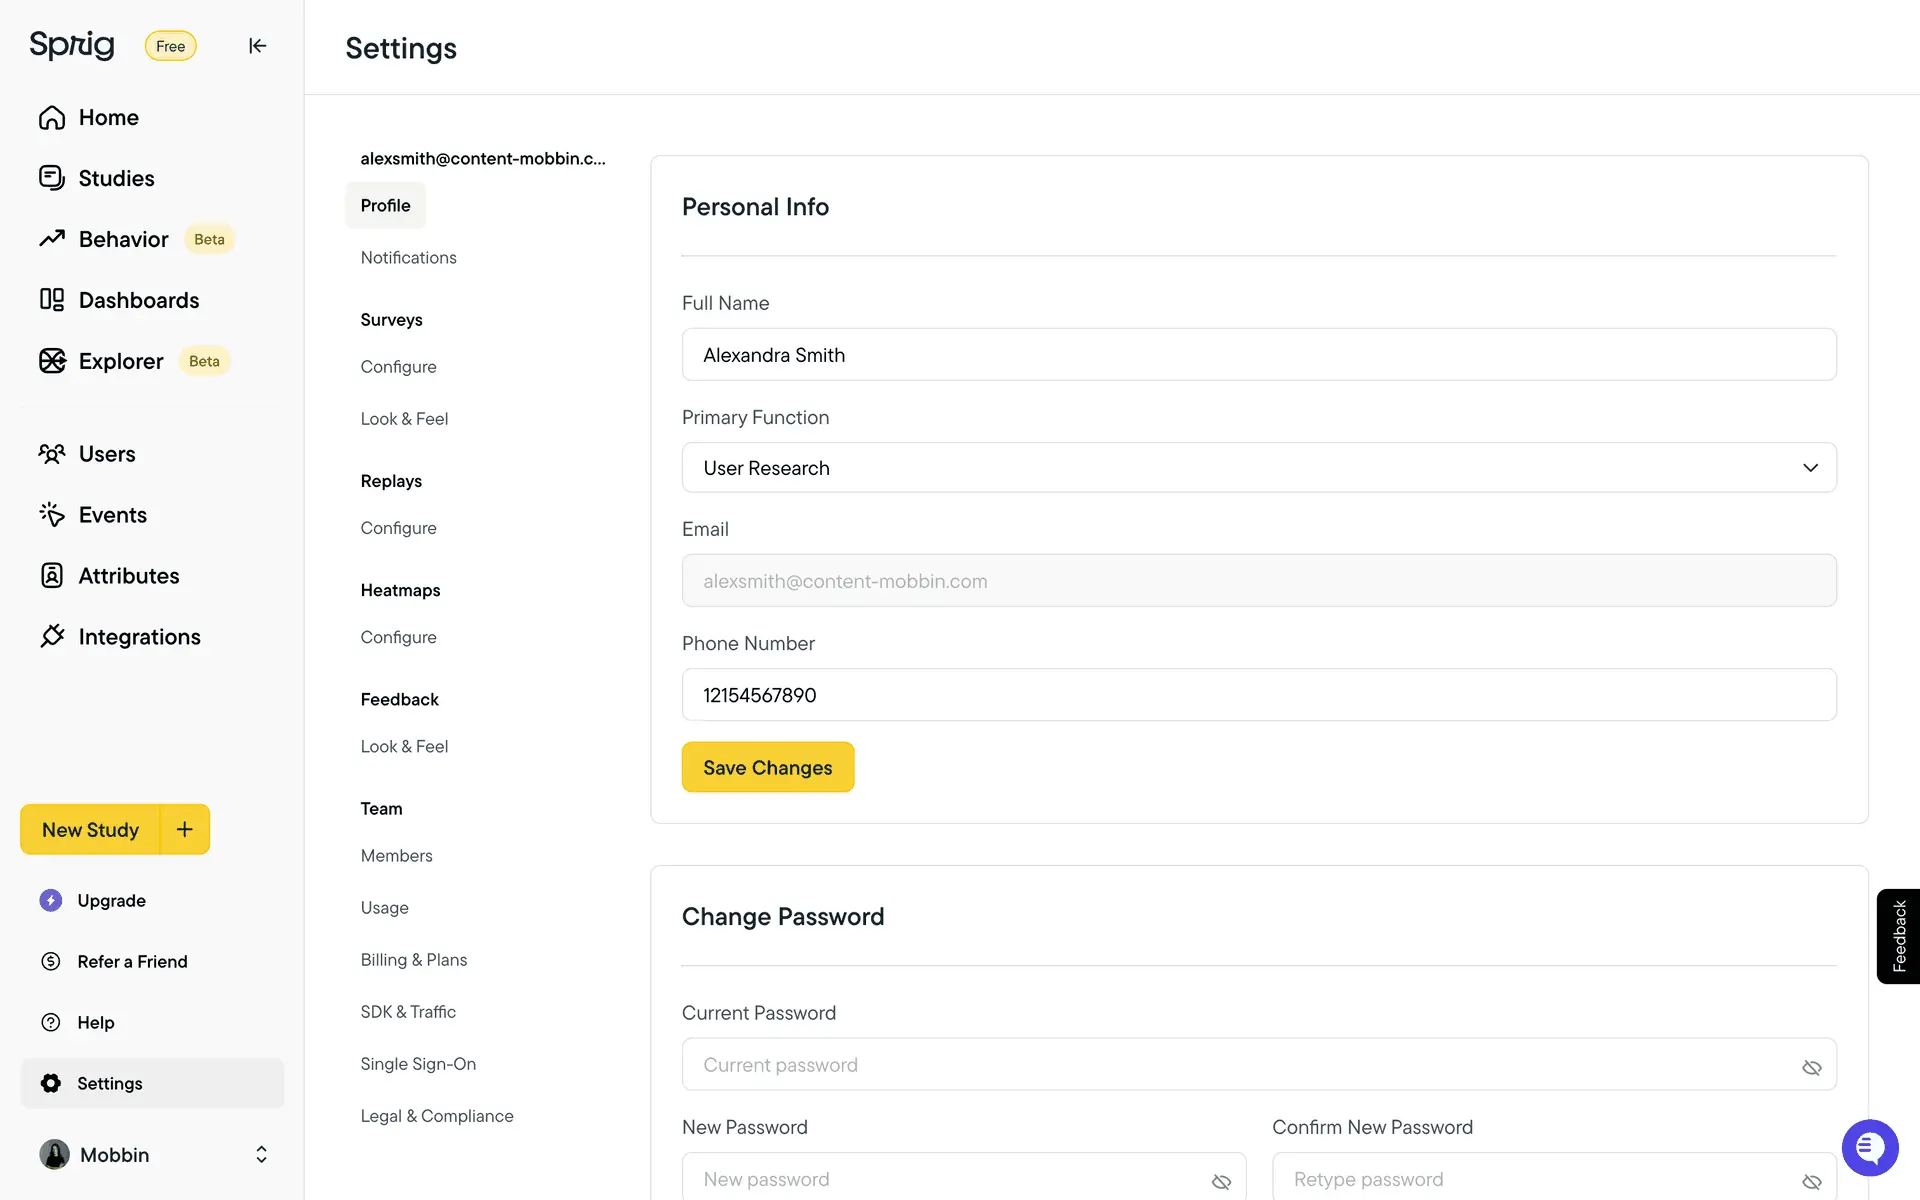
Task: Click the Integrations plug icon
Action: click(x=52, y=636)
